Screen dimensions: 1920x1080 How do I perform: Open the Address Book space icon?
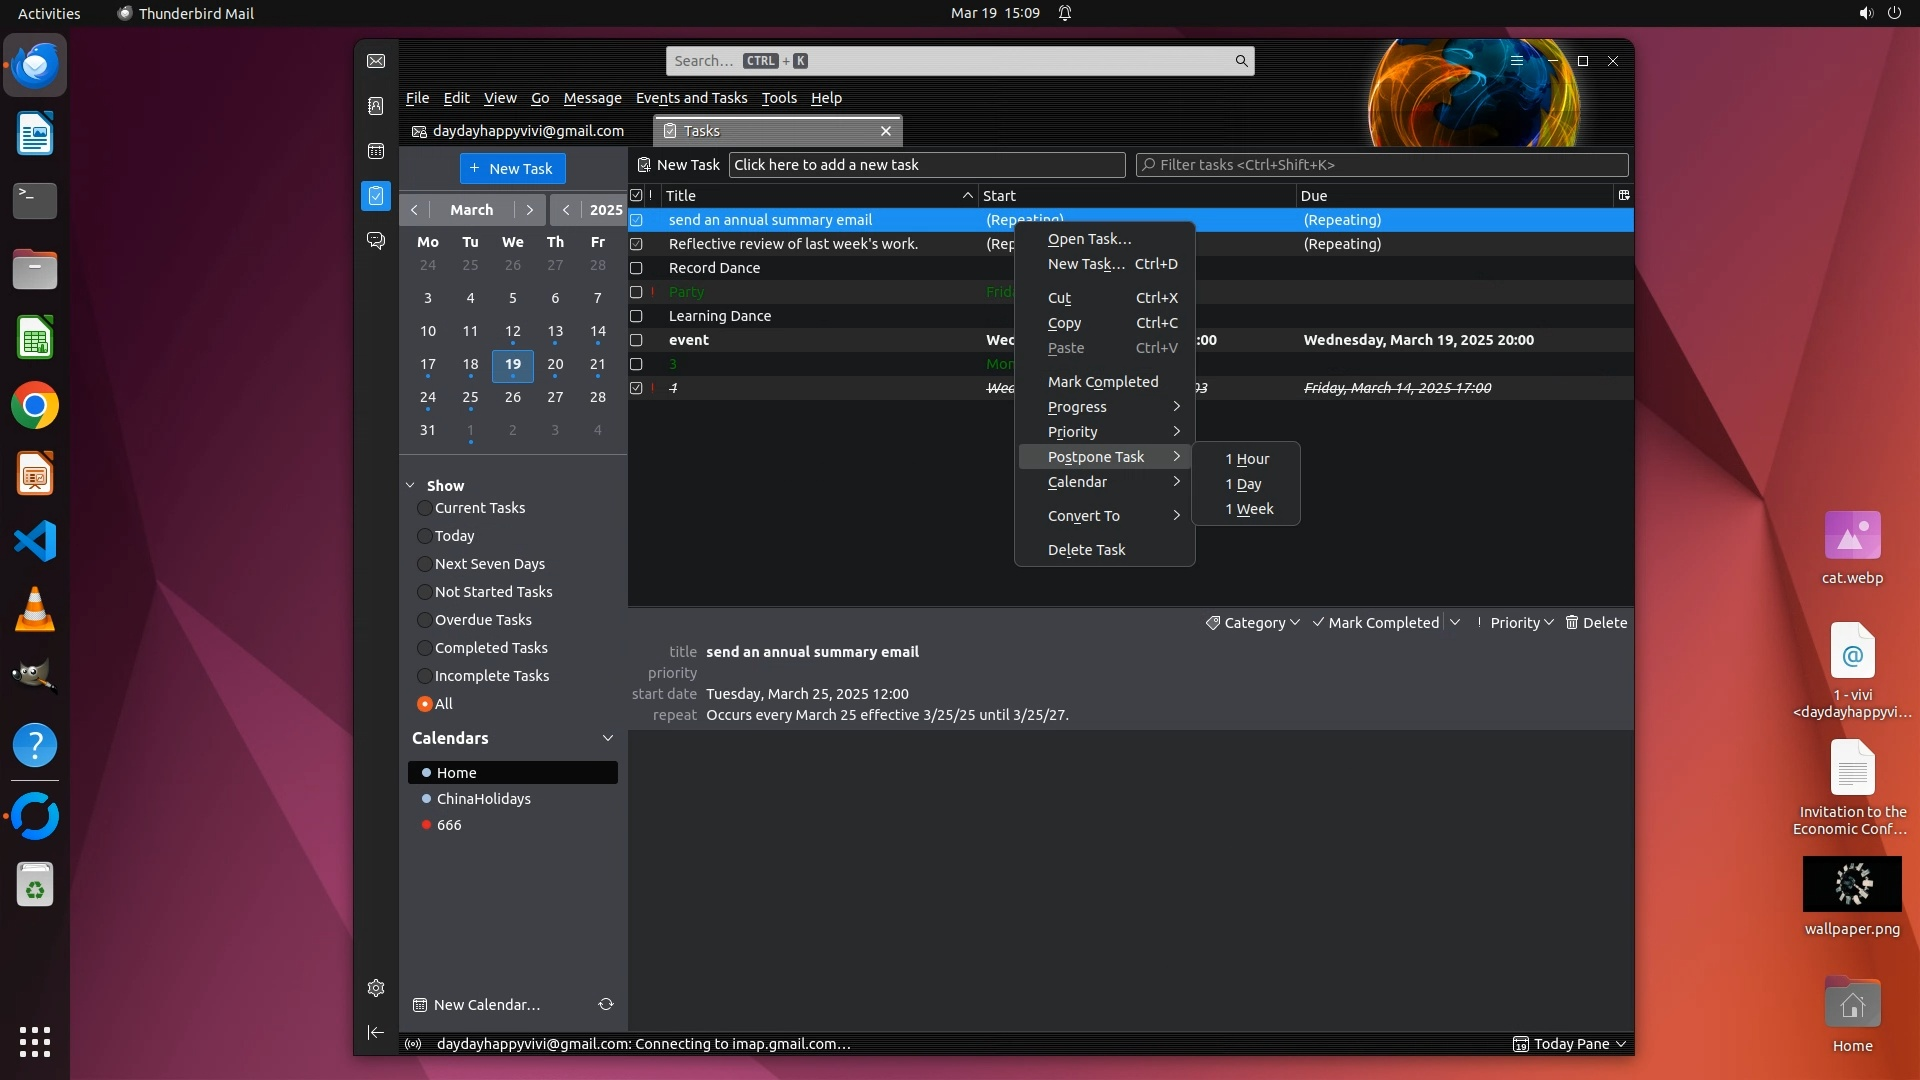click(x=376, y=106)
